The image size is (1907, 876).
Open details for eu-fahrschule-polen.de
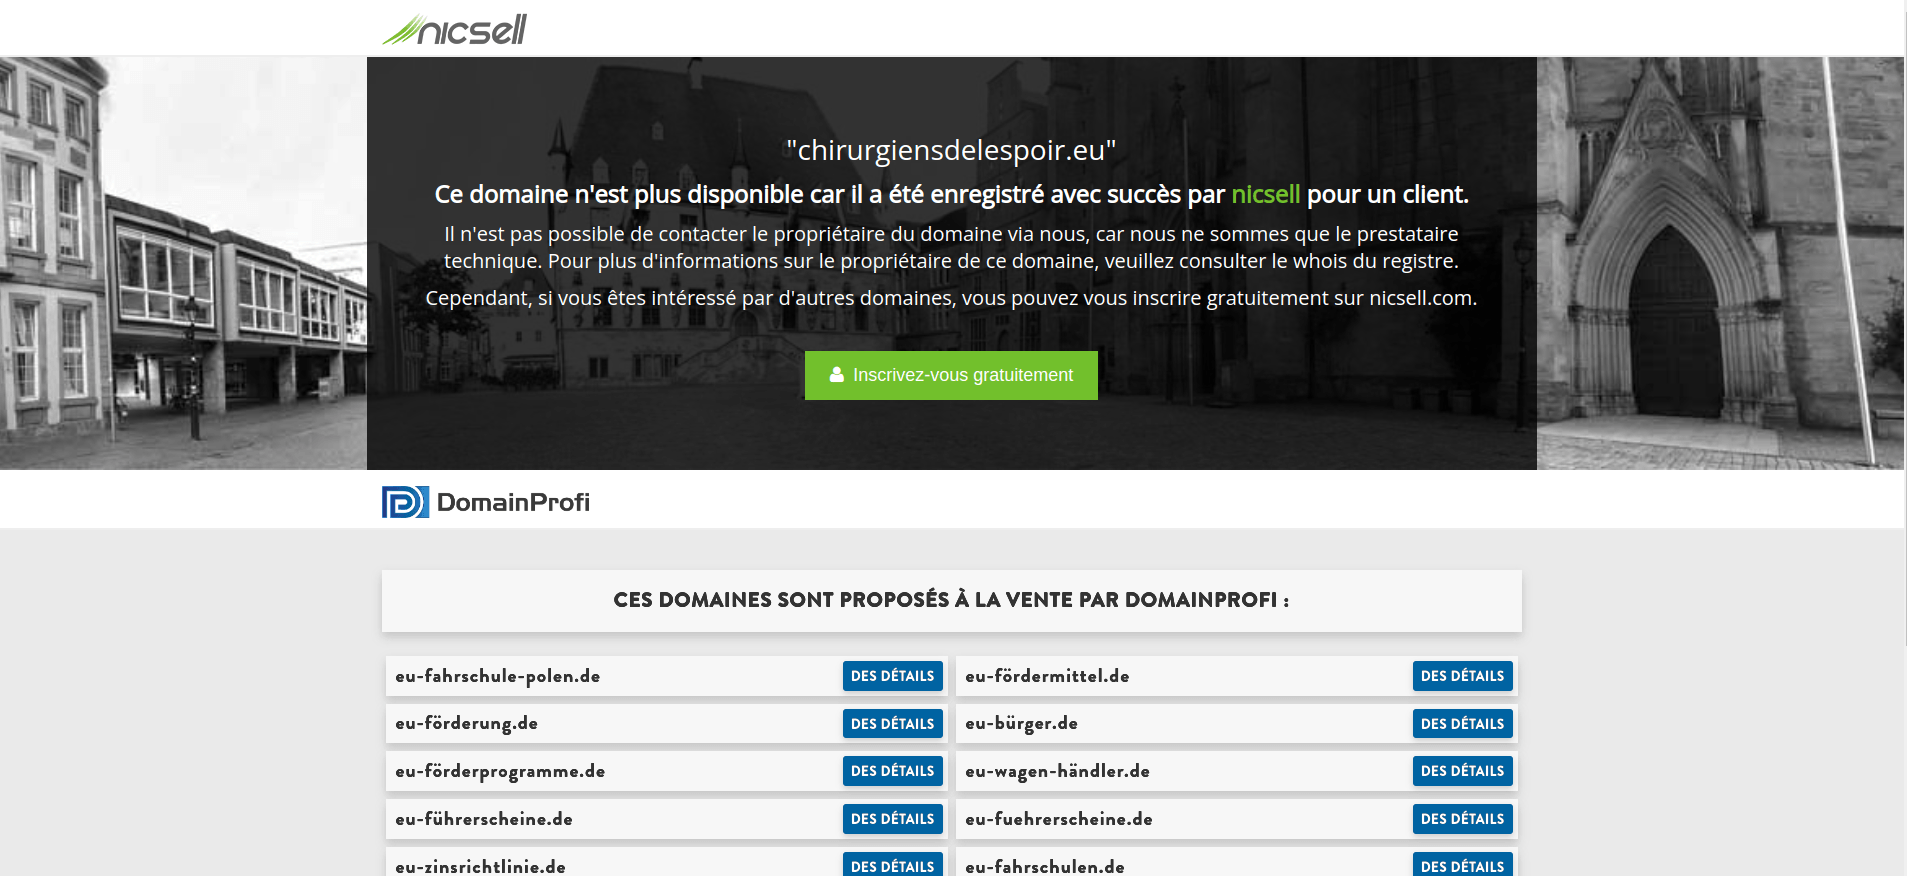(x=892, y=676)
